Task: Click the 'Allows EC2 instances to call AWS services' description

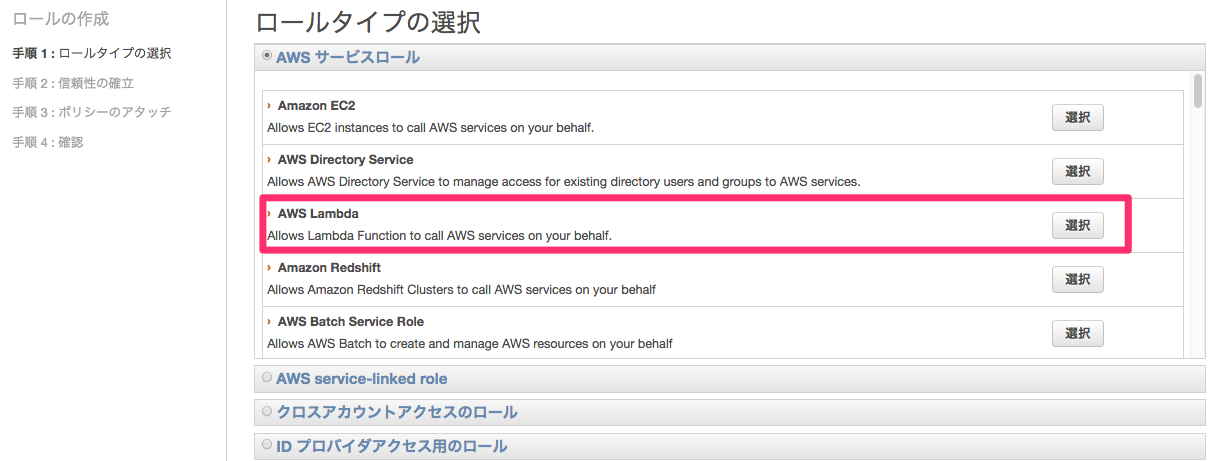Action: click(430, 128)
